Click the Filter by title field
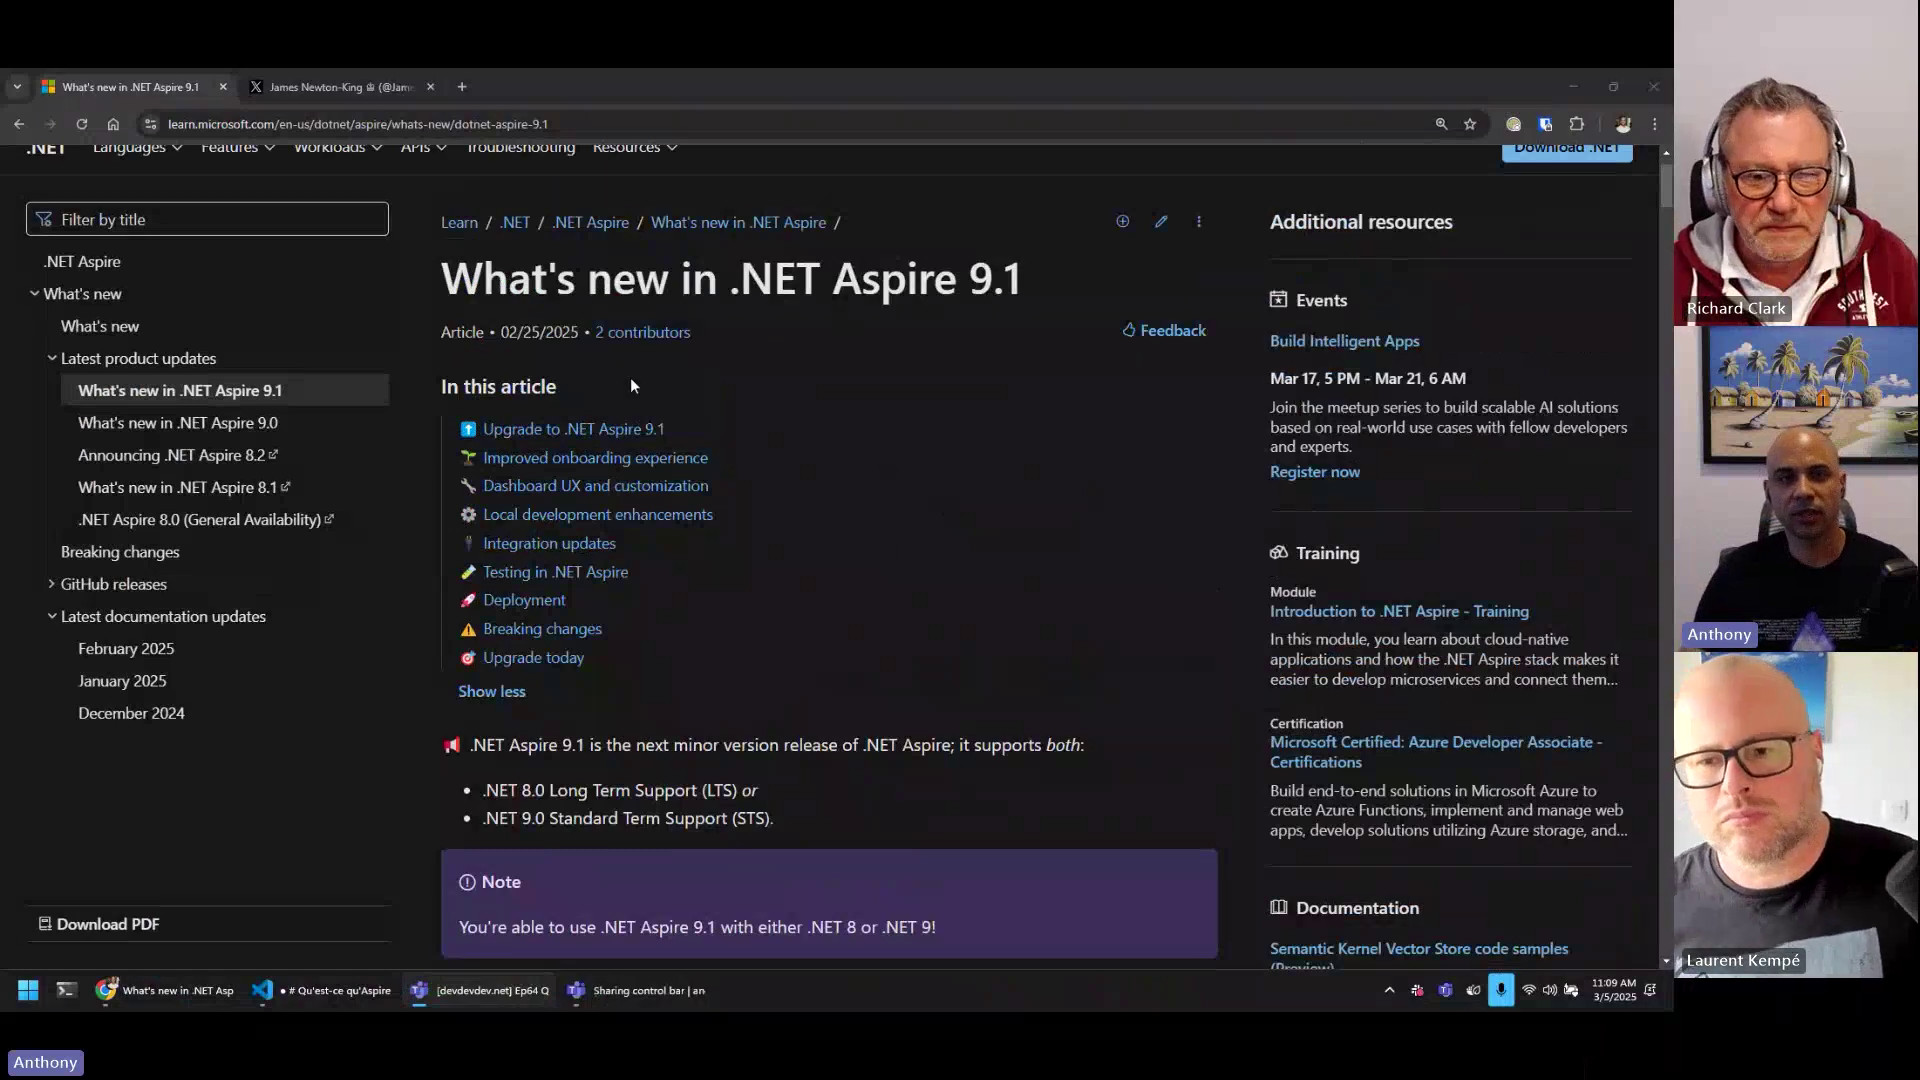The height and width of the screenshot is (1080, 1920). pos(207,219)
